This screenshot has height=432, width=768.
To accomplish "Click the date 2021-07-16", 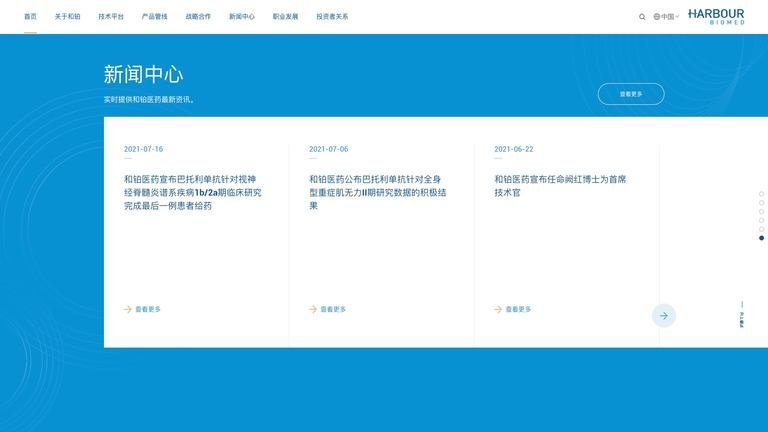I will coord(144,149).
